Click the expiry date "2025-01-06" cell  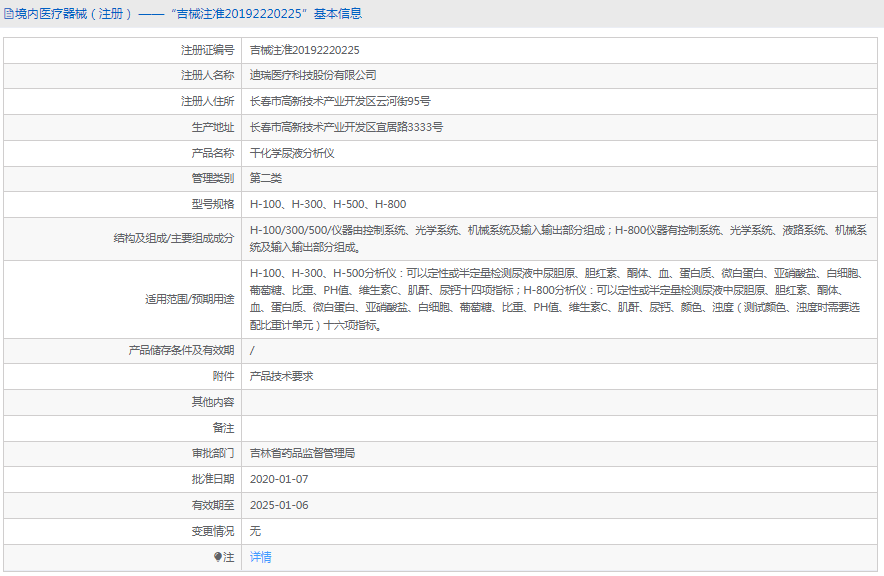tap(282, 505)
